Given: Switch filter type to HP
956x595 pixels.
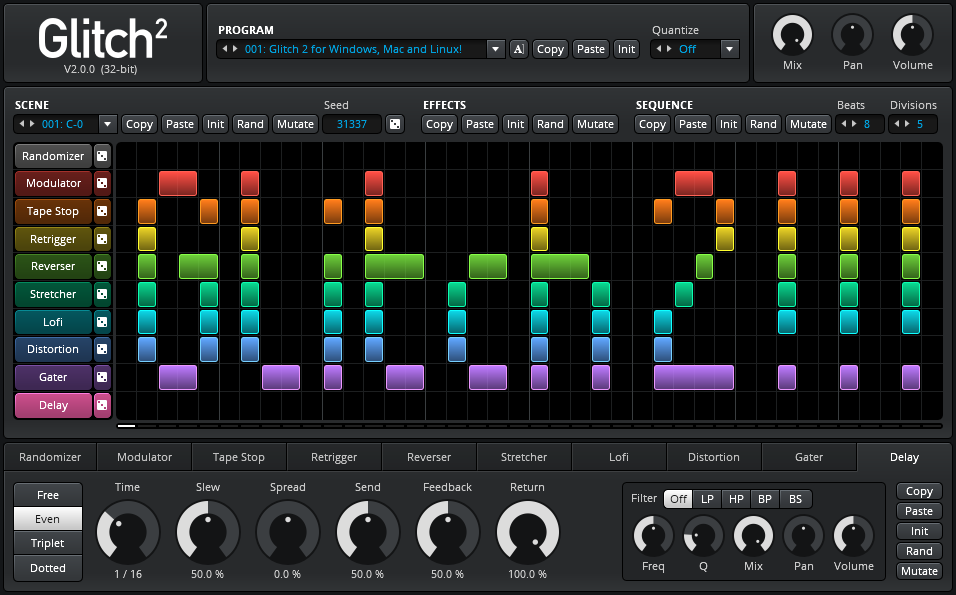Looking at the screenshot, I should pyautogui.click(x=736, y=499).
